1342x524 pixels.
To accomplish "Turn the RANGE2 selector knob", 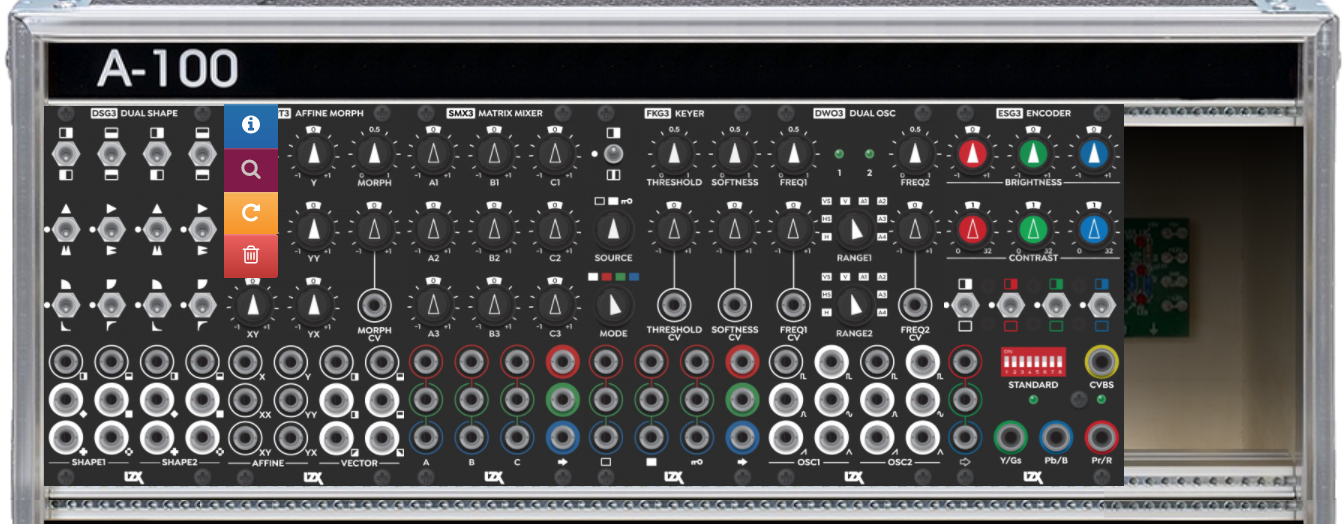I will click(x=854, y=305).
